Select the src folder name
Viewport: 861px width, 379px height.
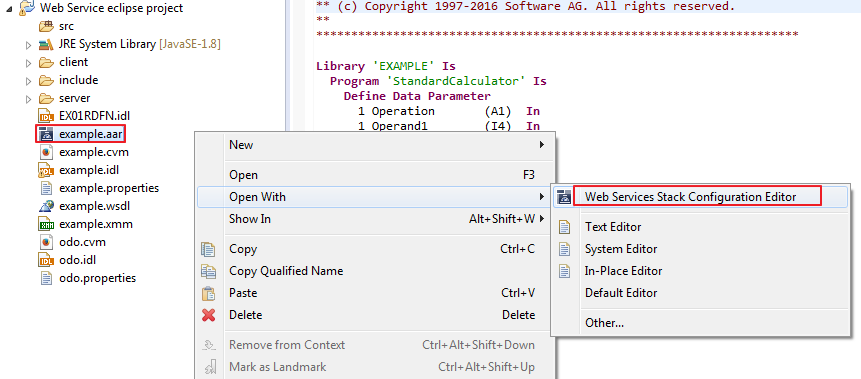tap(66, 26)
